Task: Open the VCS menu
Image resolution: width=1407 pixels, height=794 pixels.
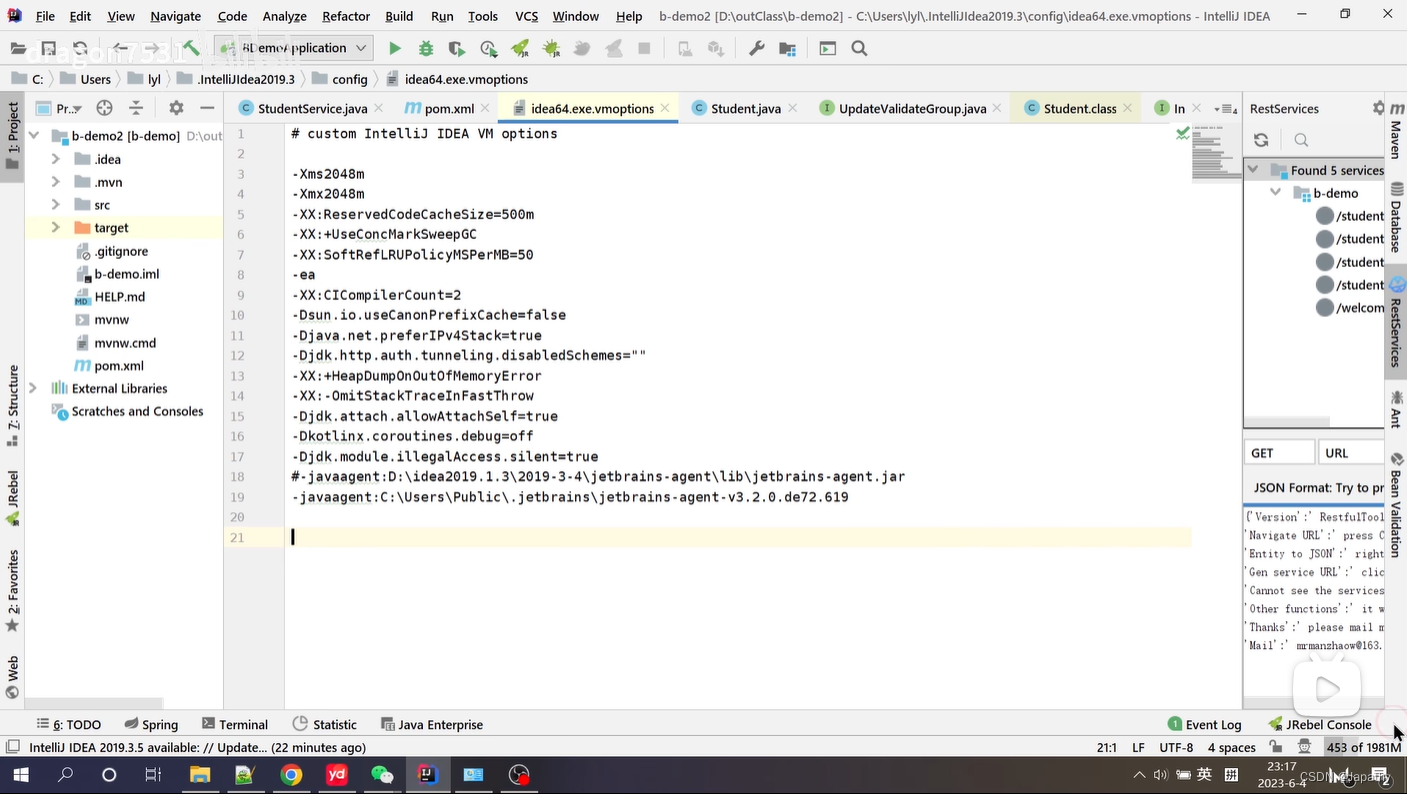Action: (x=526, y=16)
